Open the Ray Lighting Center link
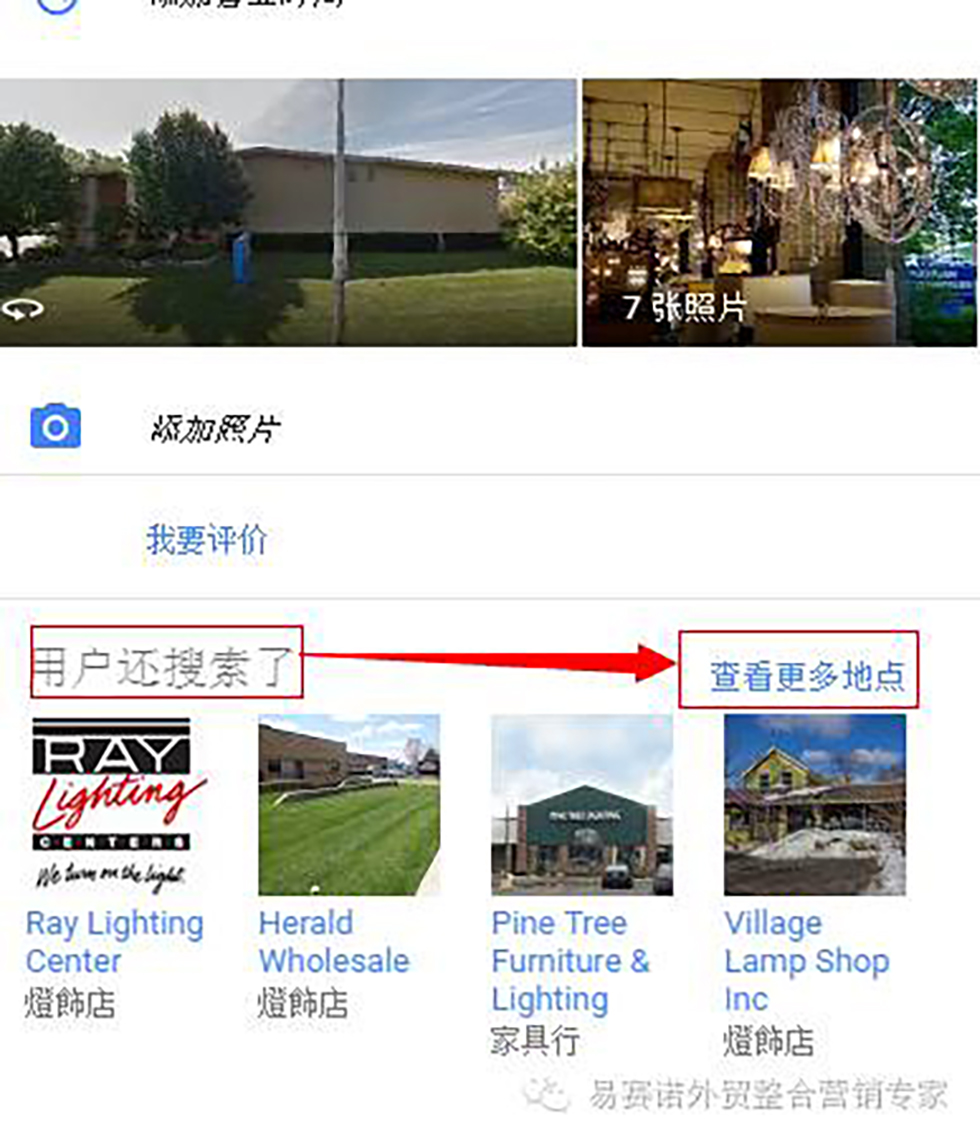Screen dimensions: 980x1142 [114, 942]
